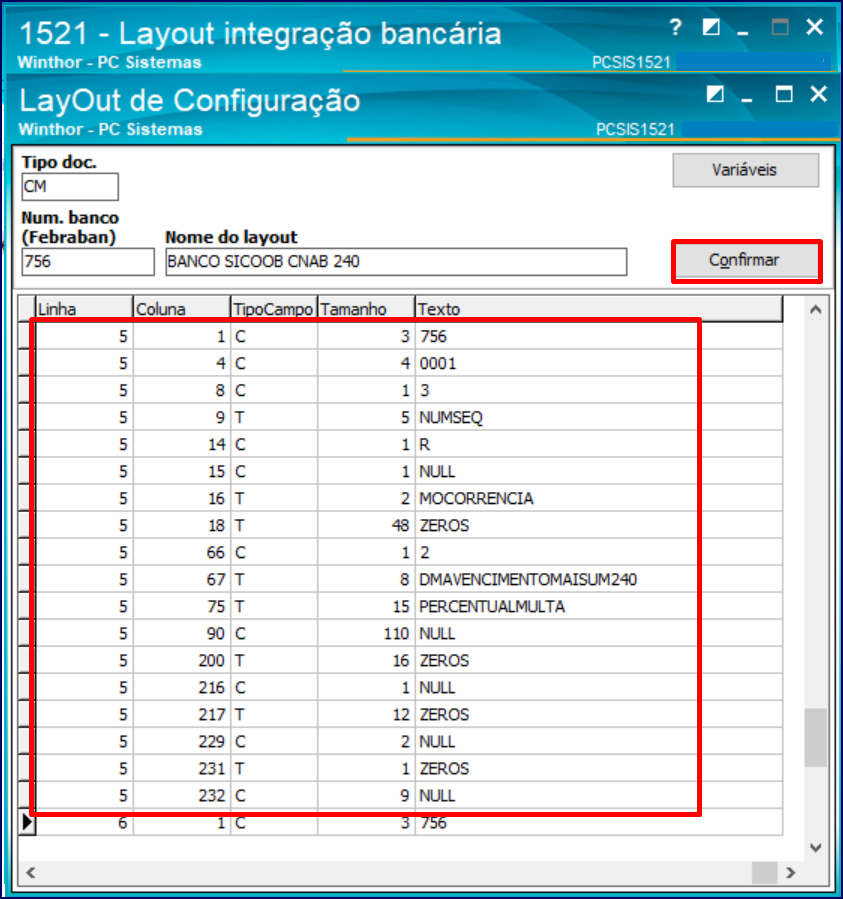Select the Coluna cell '67'
843x899 pixels.
tap(181, 580)
